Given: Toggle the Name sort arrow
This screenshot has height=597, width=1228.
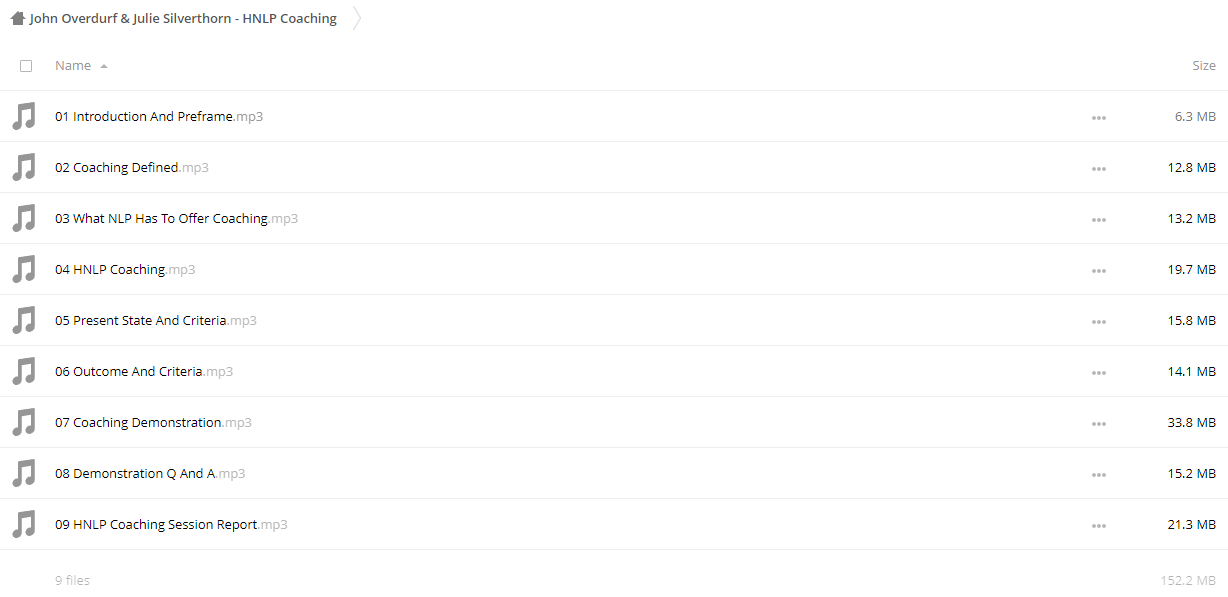Looking at the screenshot, I should click(x=104, y=66).
